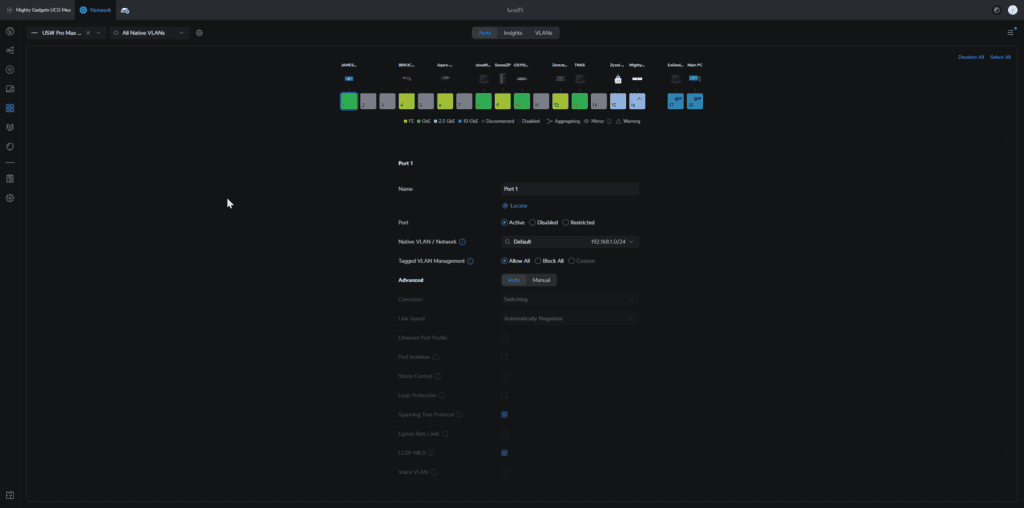Open the Settings gear in the left sidebar

[x=10, y=198]
